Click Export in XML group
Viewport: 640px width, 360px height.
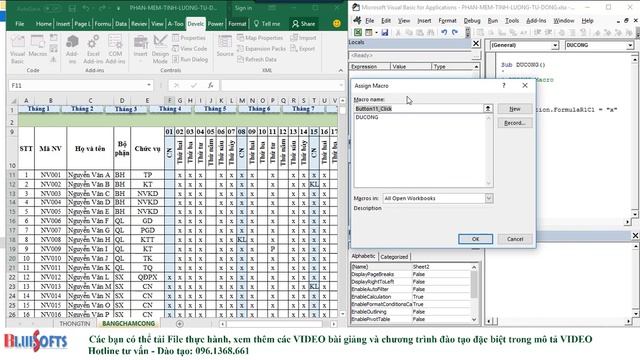302,49
